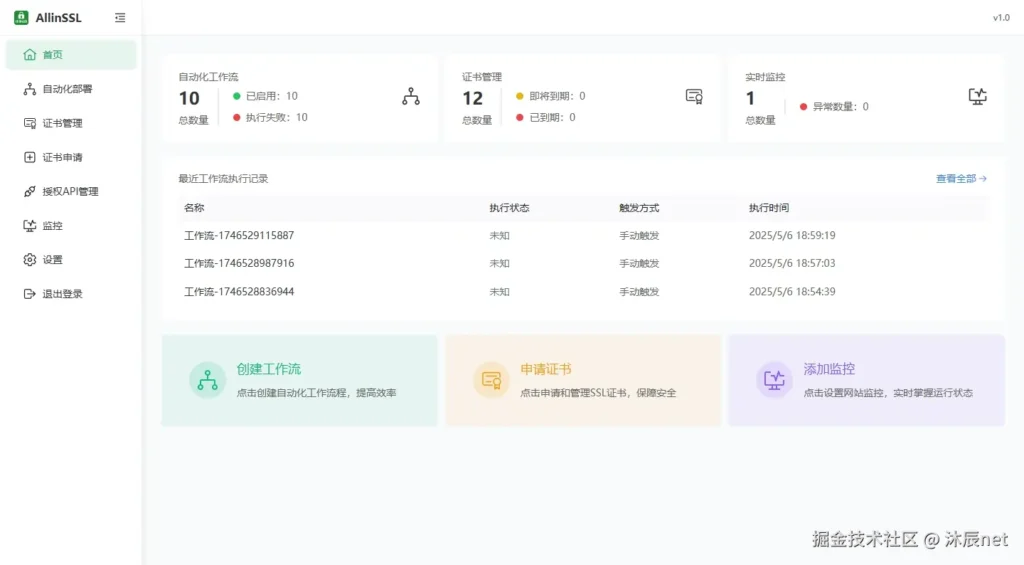Open the 申请证书 quick action card
The height and width of the screenshot is (565, 1024).
(x=583, y=380)
